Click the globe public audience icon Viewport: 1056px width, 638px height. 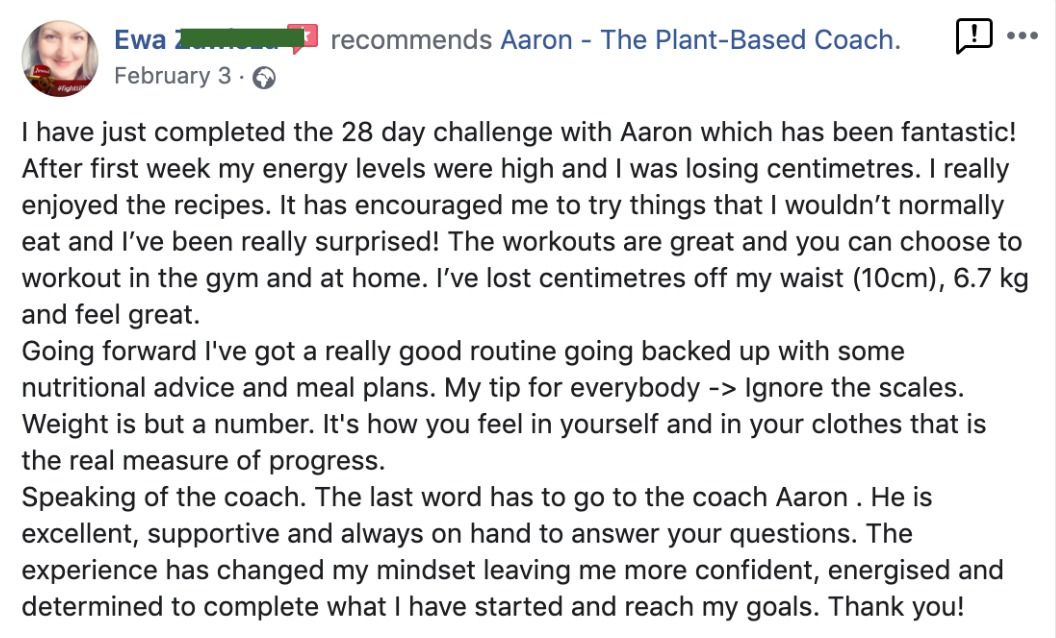tap(263, 78)
